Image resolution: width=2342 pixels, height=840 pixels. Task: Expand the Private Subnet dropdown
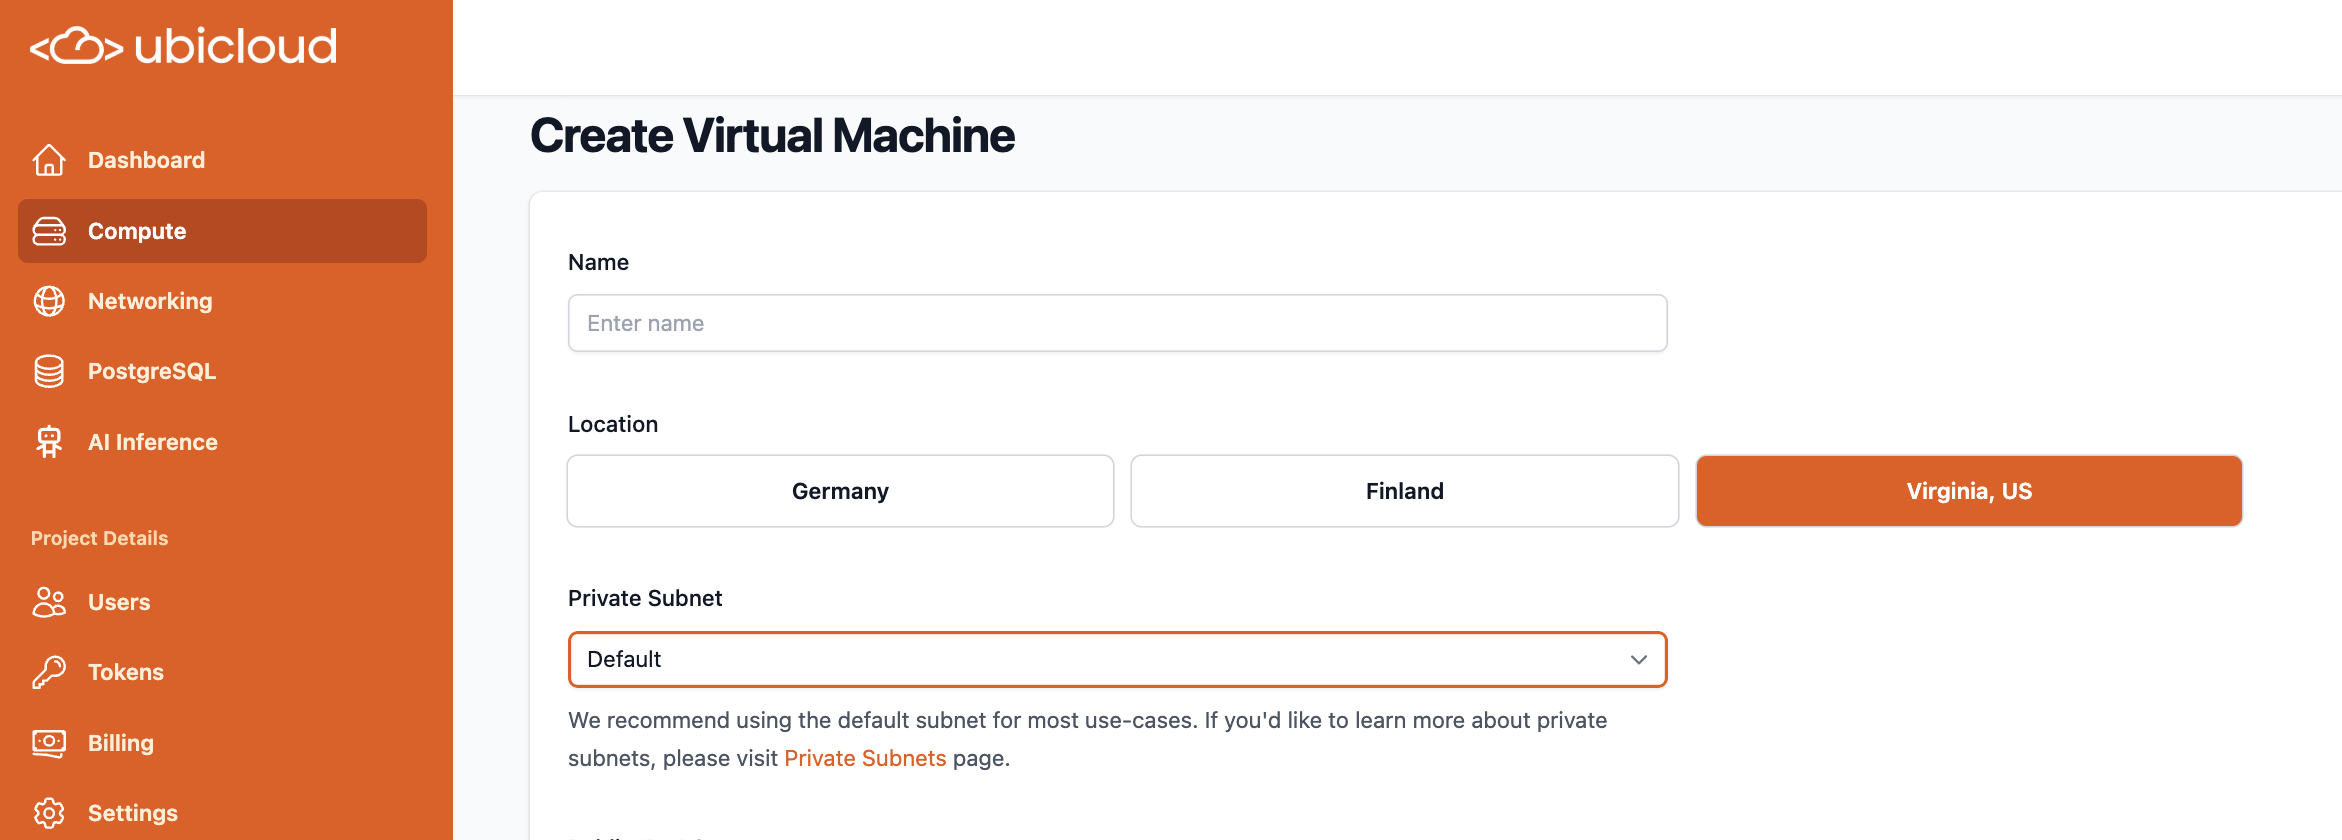coord(1117,659)
